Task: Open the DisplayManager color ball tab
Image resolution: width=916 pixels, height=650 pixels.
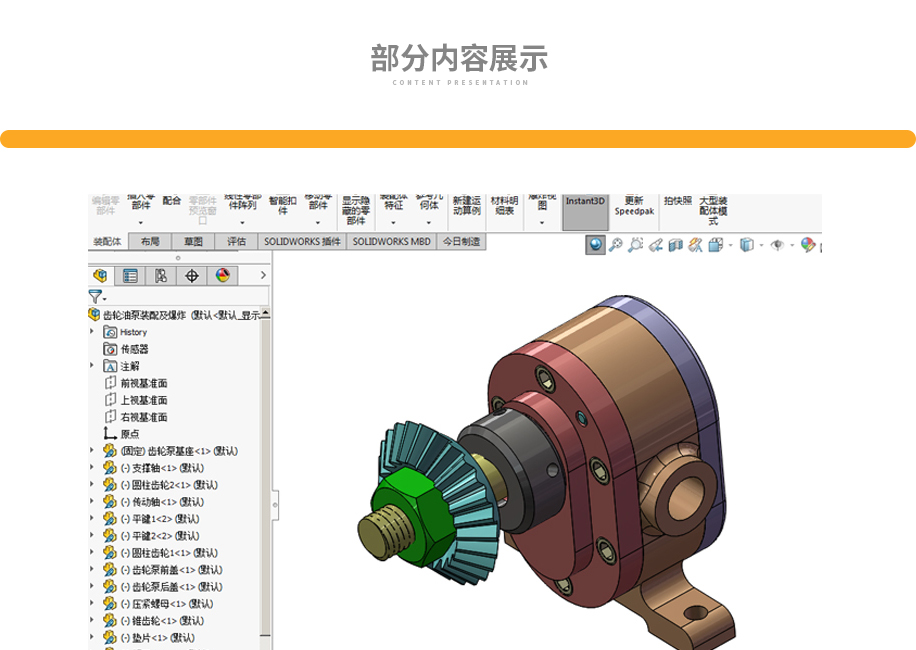Action: click(x=223, y=276)
